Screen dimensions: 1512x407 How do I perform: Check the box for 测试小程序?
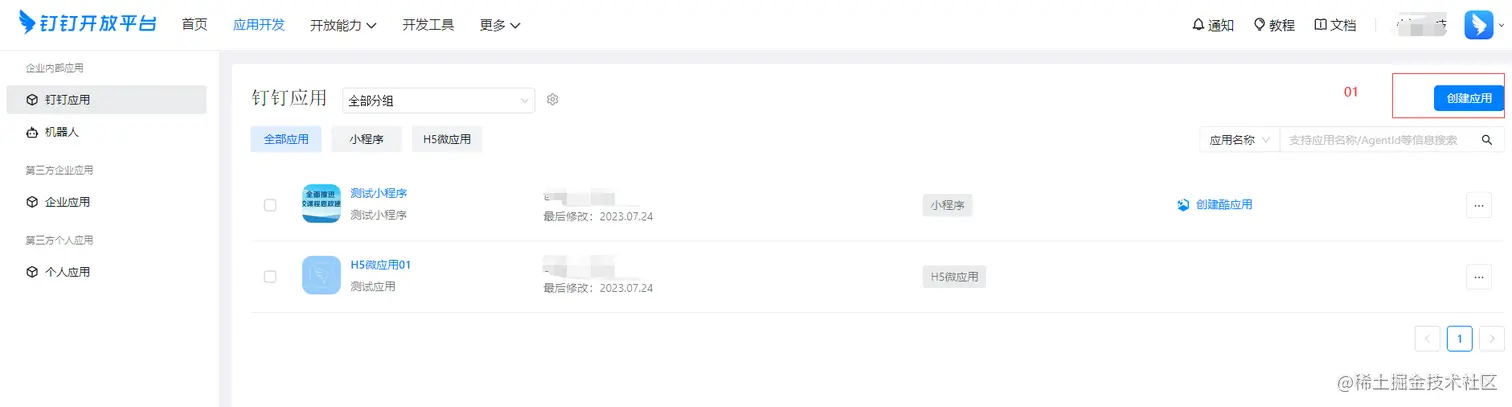coord(270,205)
